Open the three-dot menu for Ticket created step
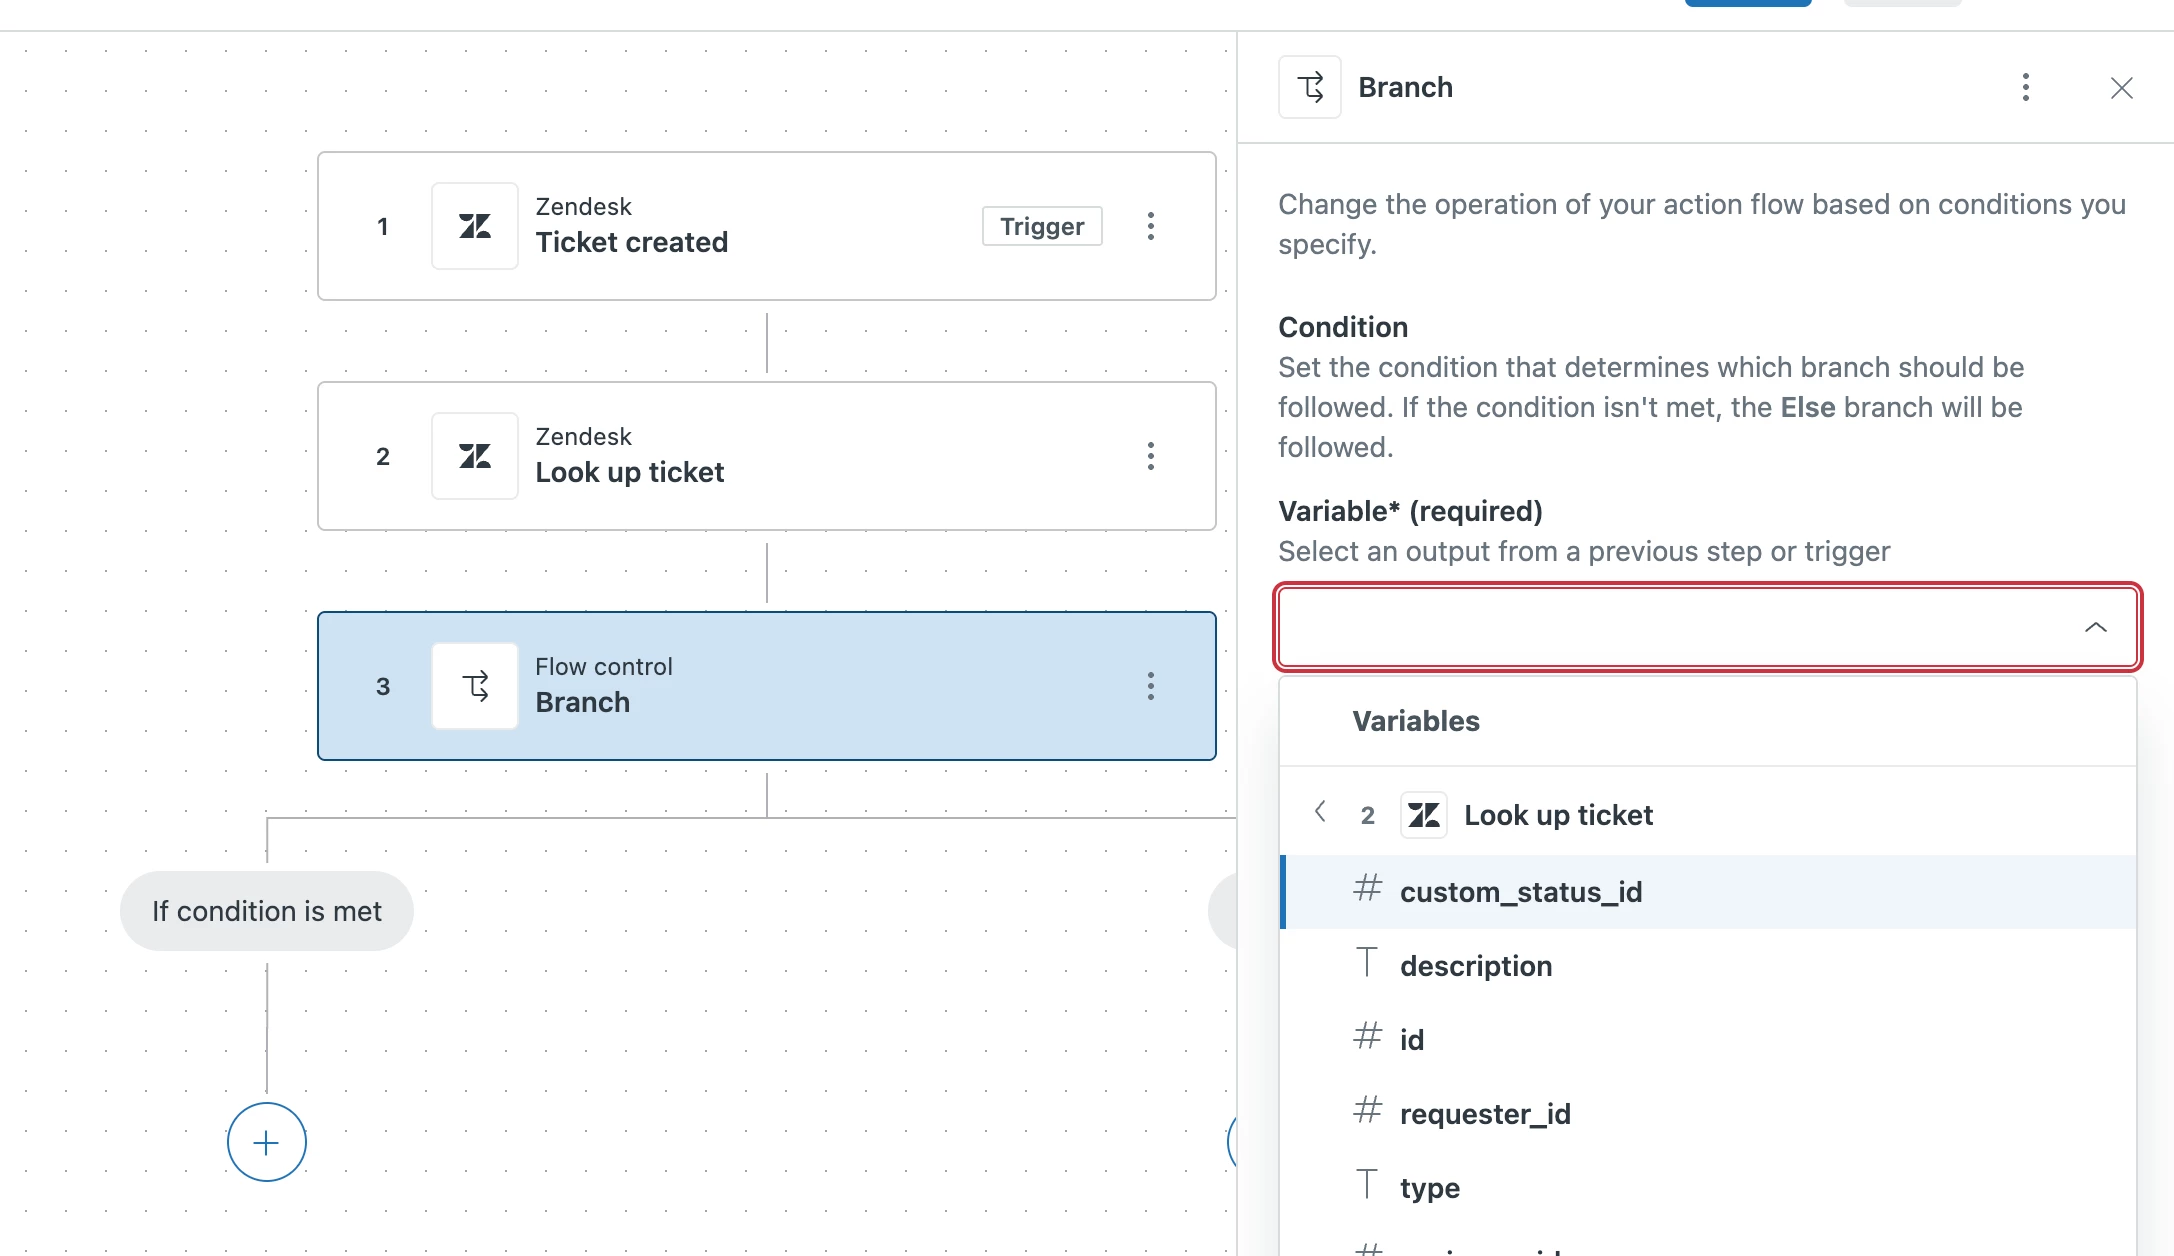 click(x=1151, y=226)
